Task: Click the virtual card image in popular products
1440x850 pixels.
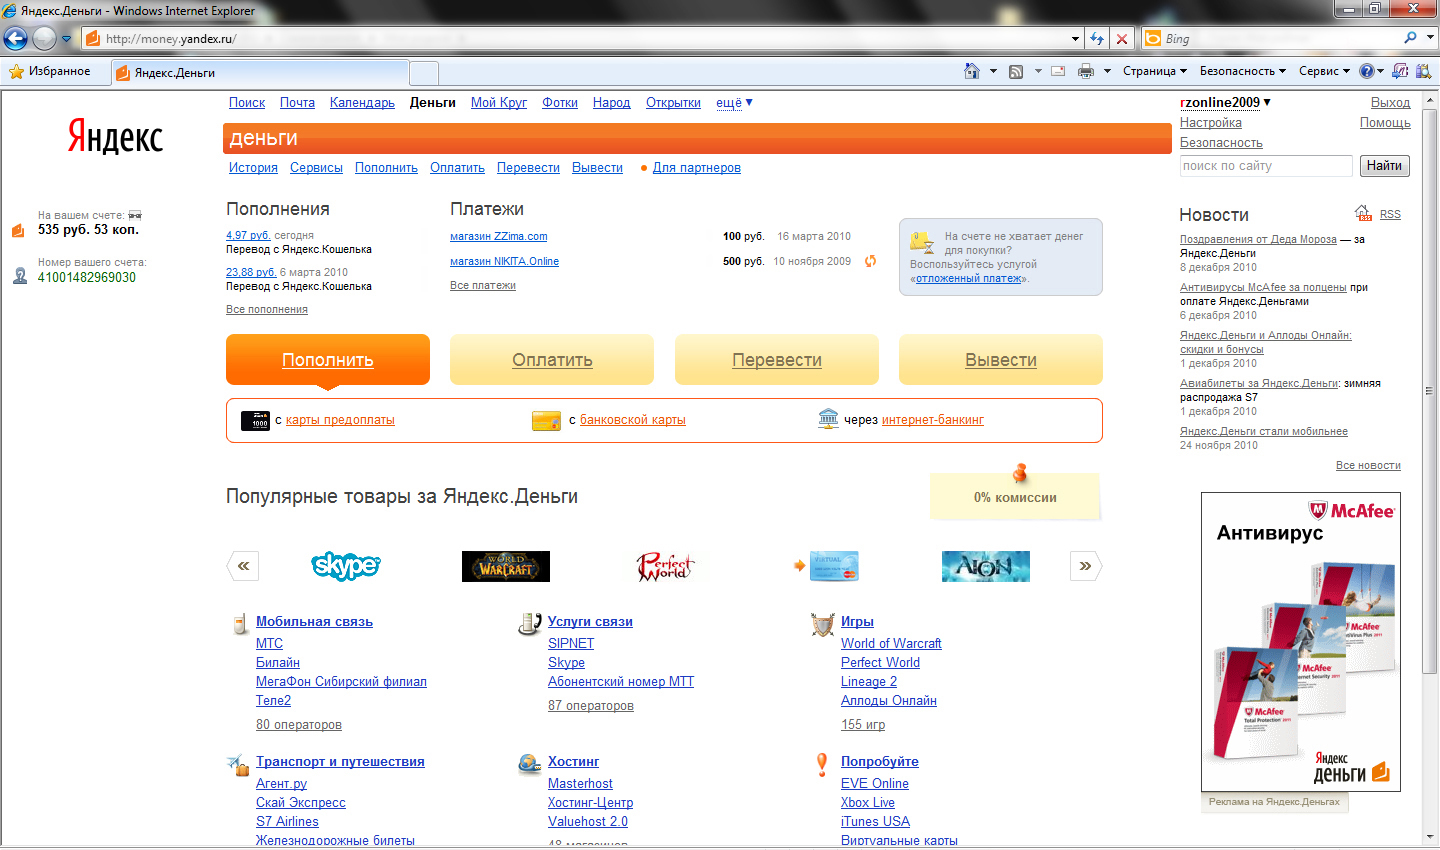Action: (x=834, y=566)
